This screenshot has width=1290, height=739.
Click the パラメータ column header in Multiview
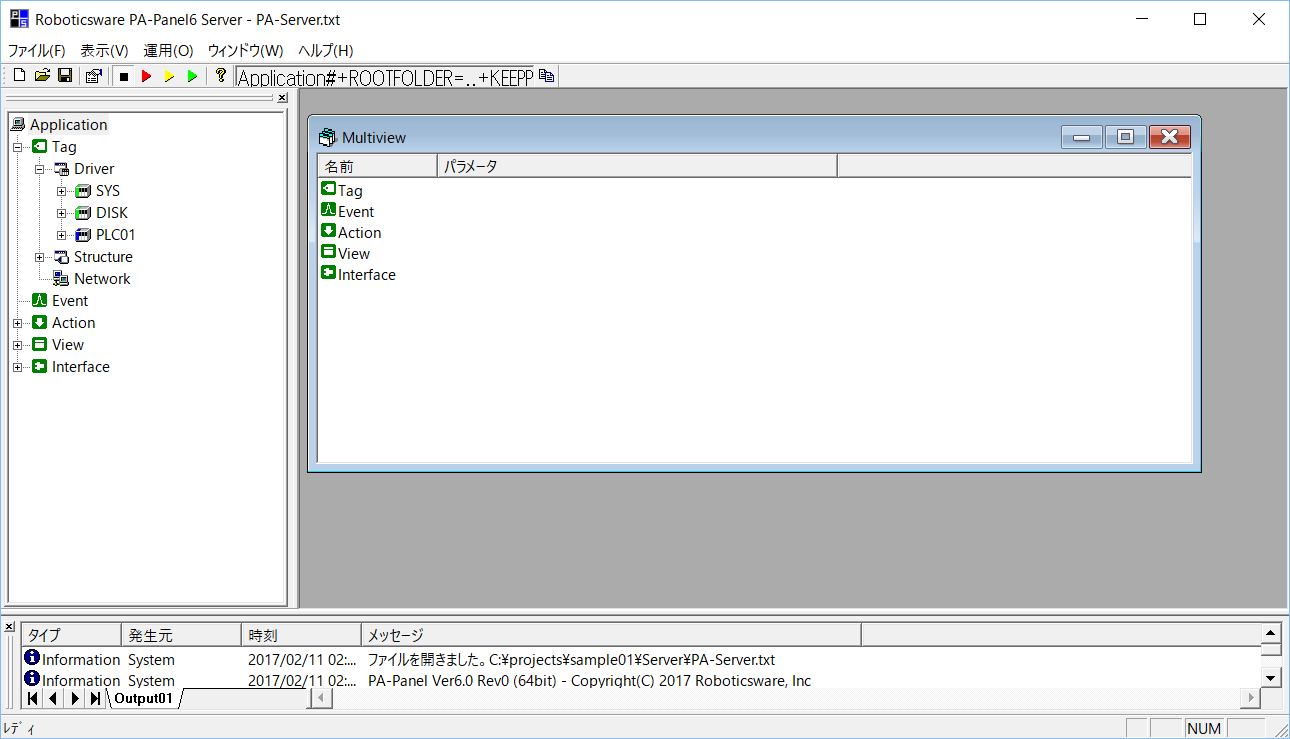(x=637, y=166)
